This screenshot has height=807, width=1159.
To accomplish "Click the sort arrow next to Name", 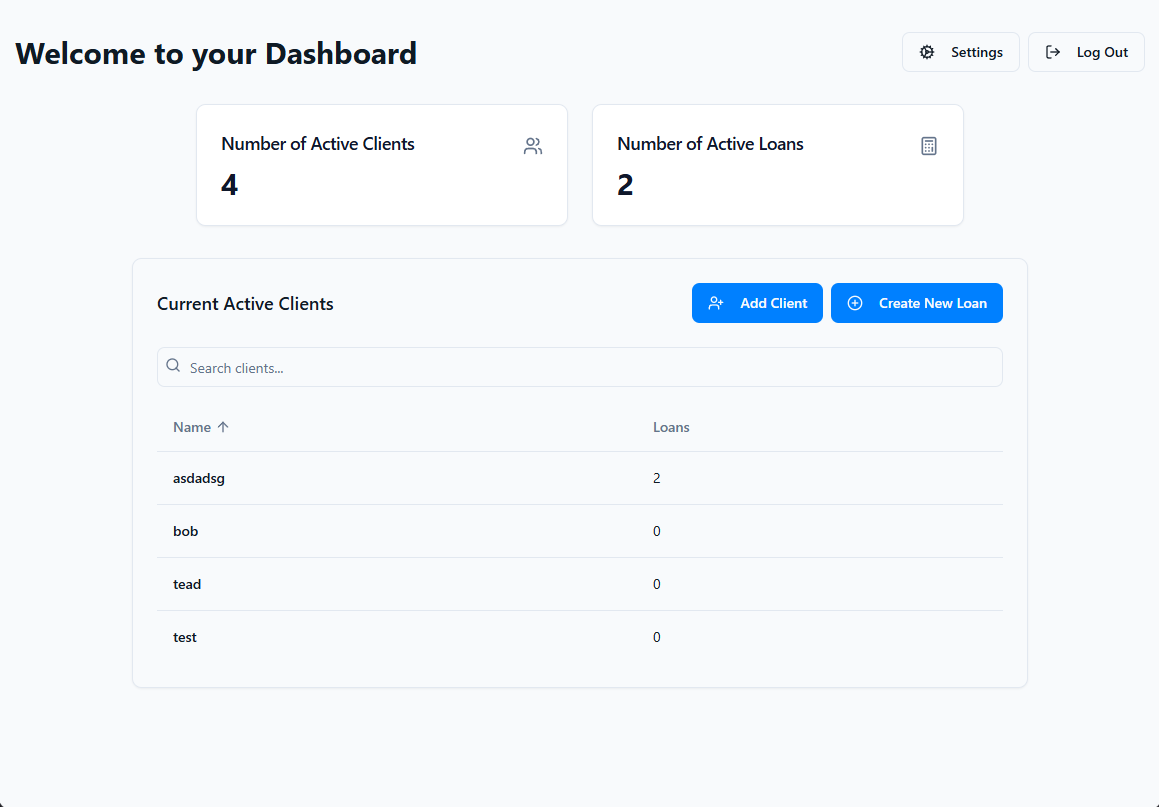I will (222, 427).
